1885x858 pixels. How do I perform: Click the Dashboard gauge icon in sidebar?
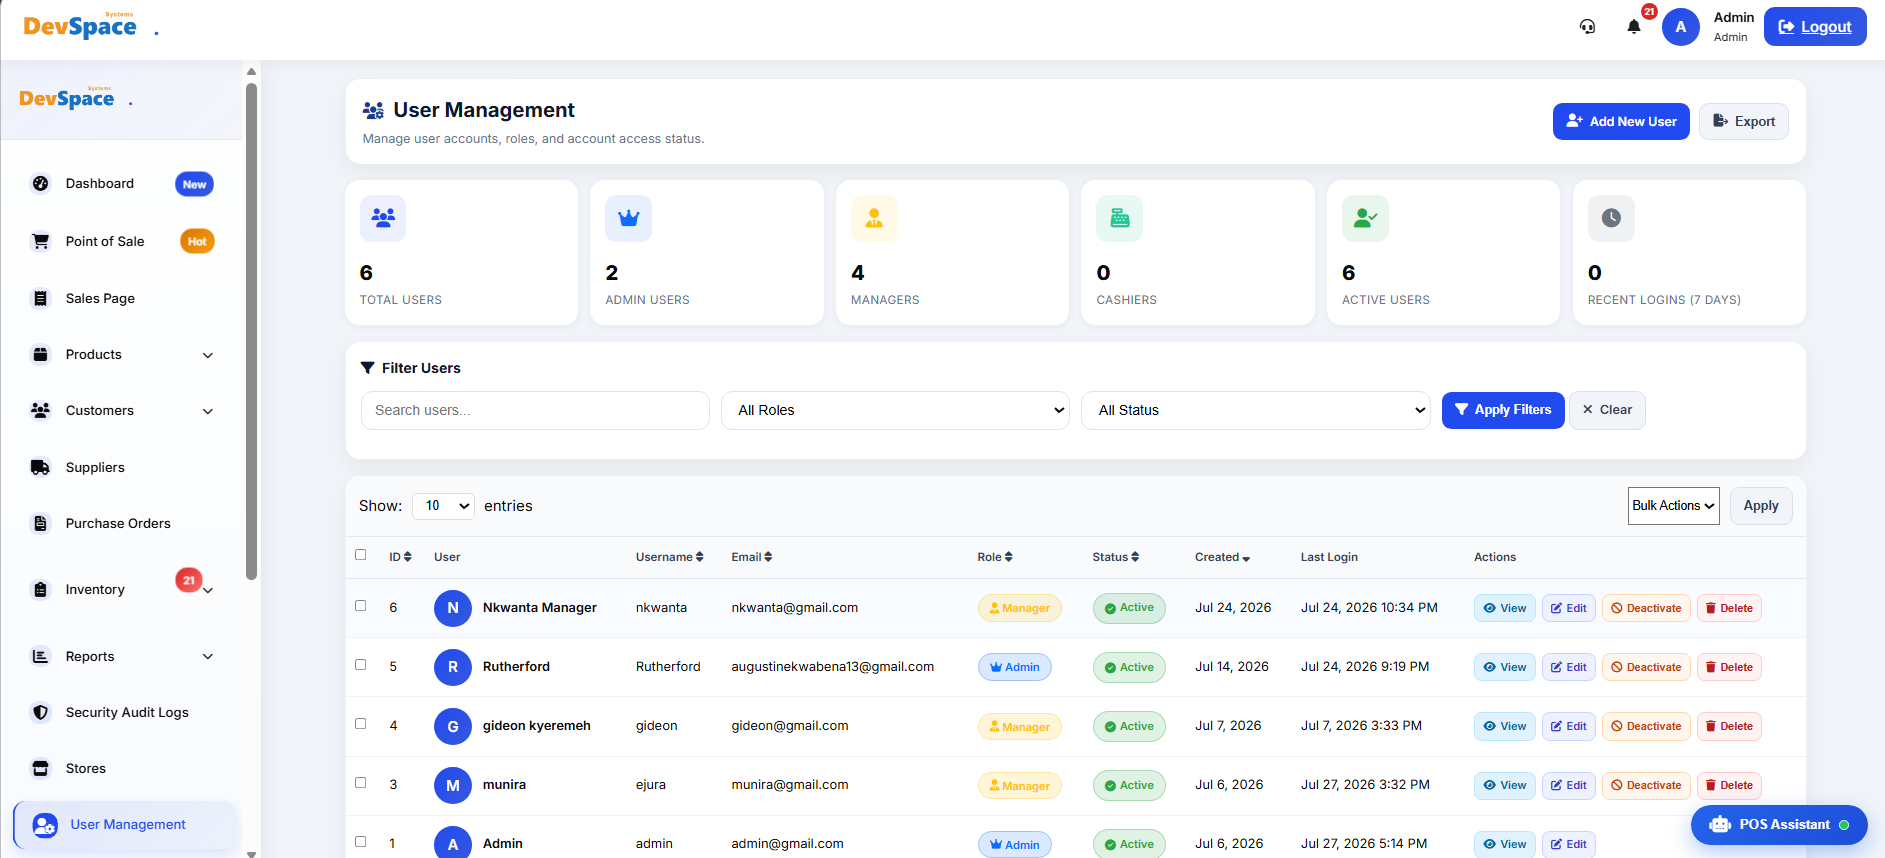(x=41, y=184)
